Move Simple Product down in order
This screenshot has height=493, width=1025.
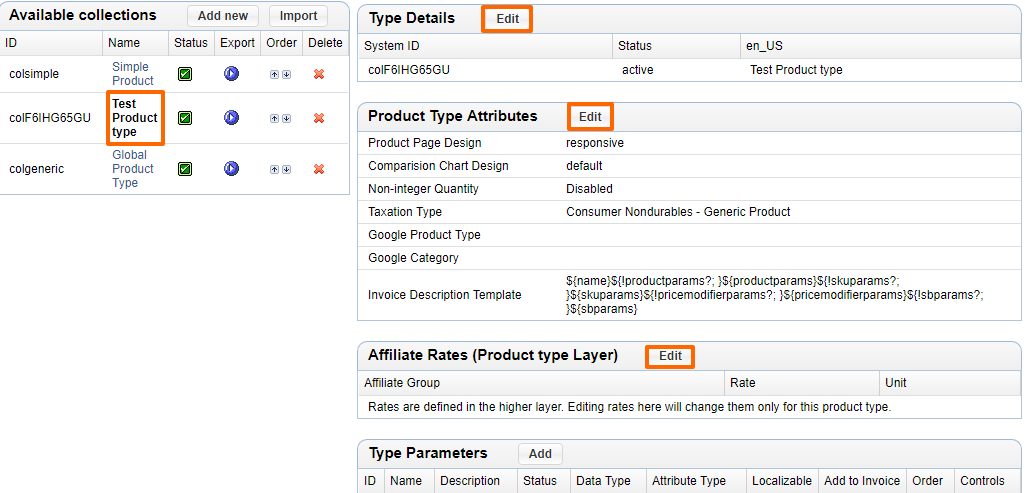[x=286, y=75]
